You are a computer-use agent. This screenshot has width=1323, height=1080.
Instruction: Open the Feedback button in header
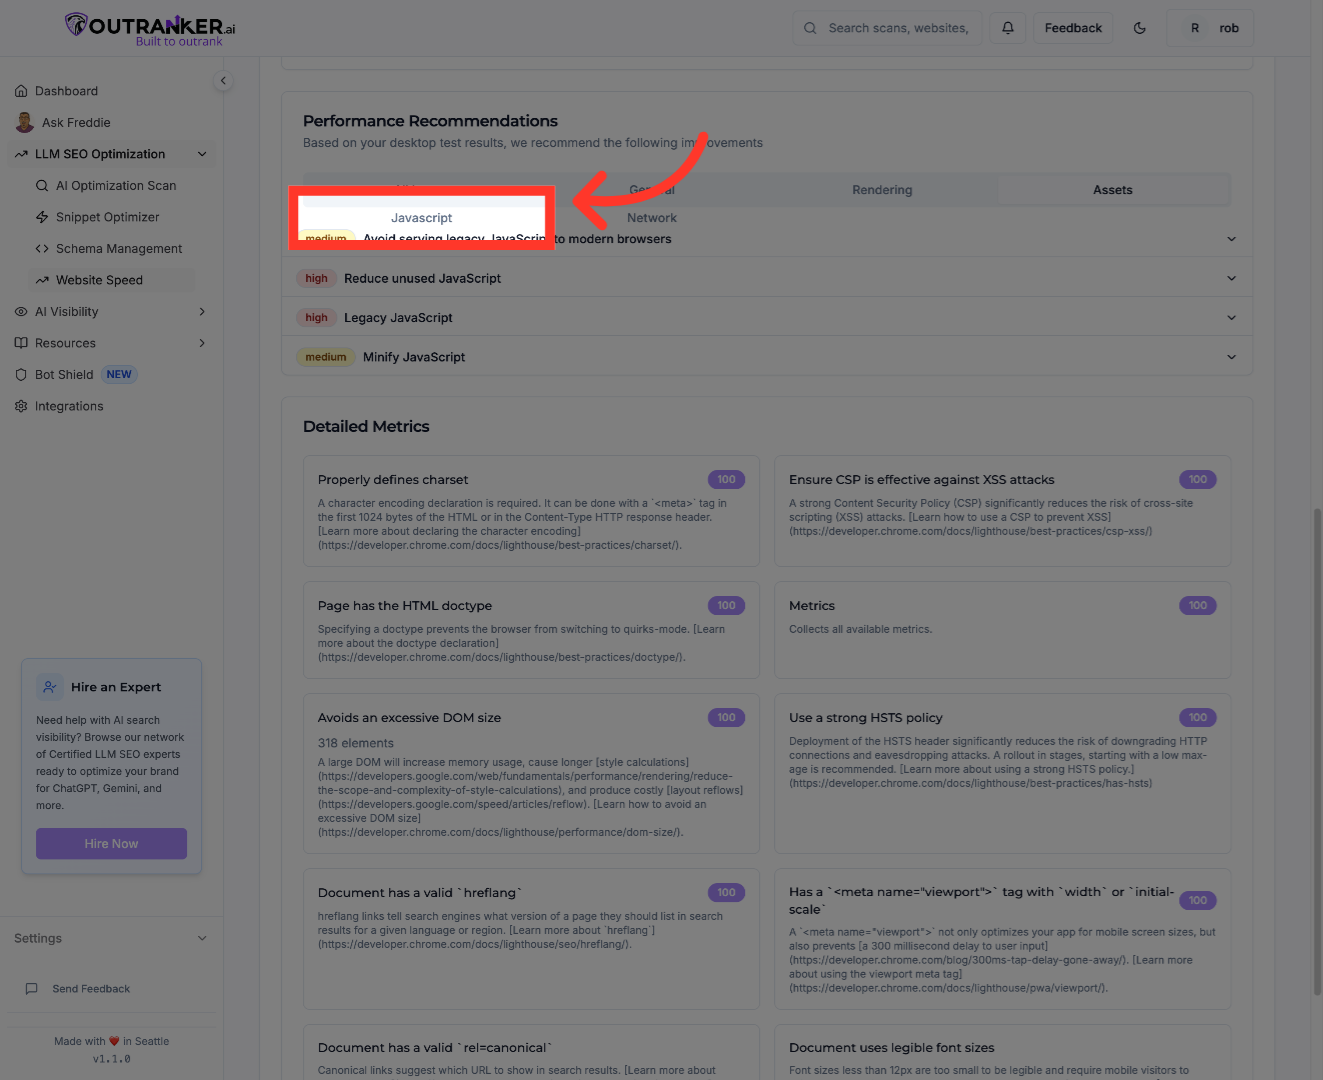1073,28
